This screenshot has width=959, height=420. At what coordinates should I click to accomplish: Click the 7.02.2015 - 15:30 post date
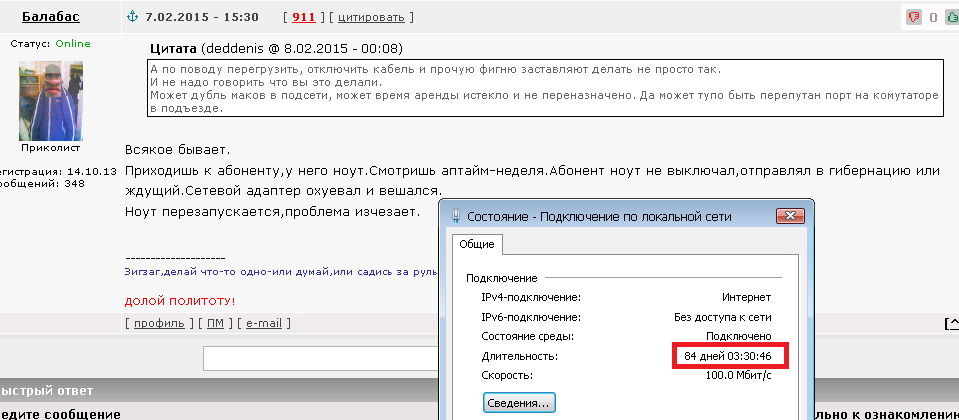pyautogui.click(x=202, y=17)
